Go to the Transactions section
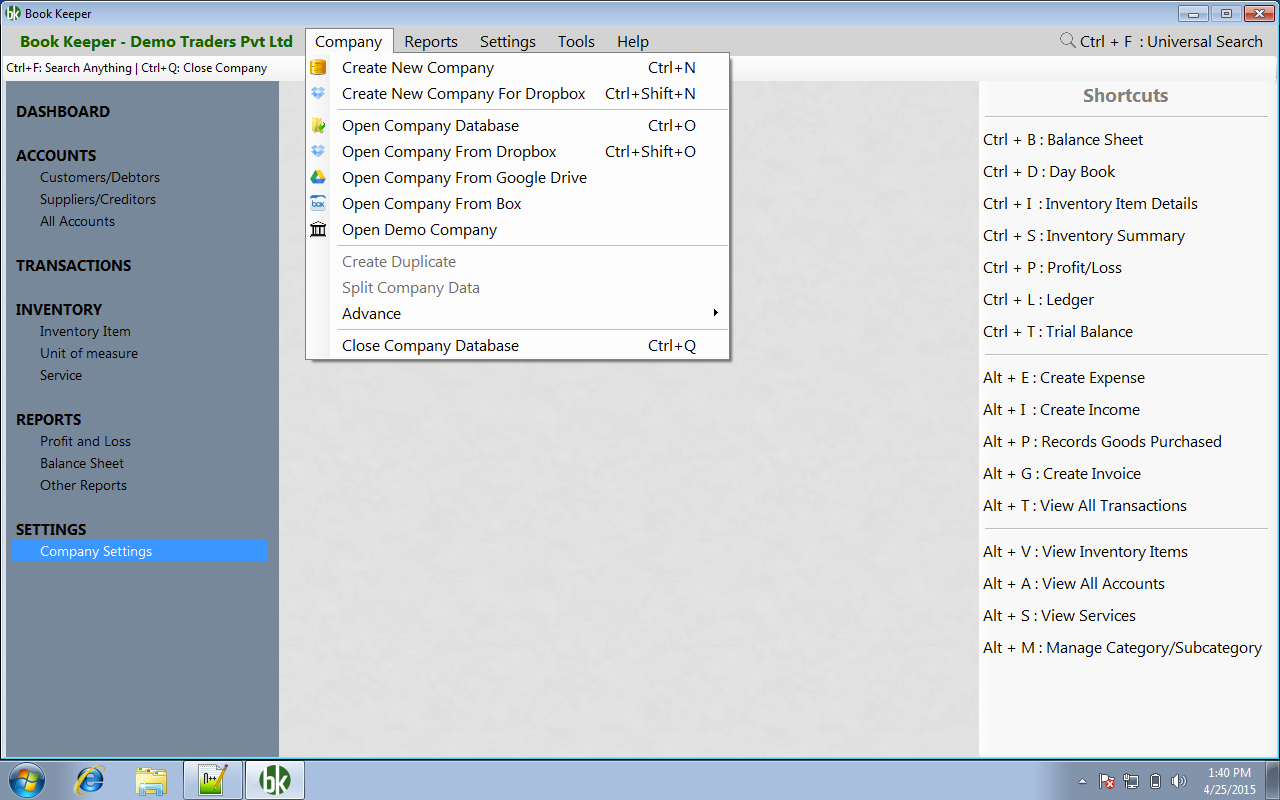The width and height of the screenshot is (1280, 800). 73,266
